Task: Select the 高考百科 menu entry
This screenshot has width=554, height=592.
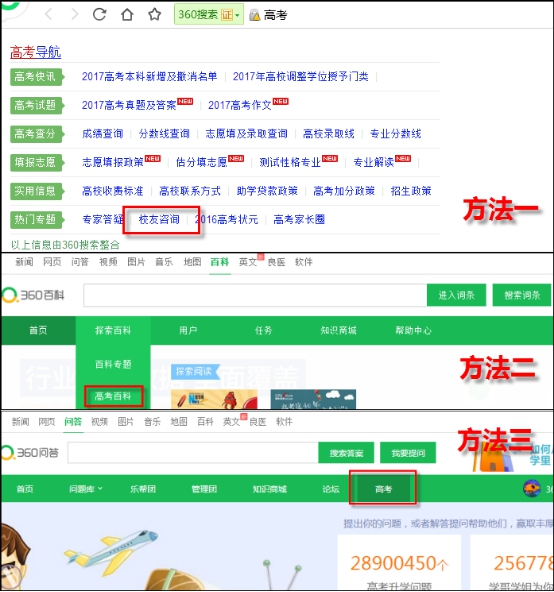Action: click(x=113, y=396)
